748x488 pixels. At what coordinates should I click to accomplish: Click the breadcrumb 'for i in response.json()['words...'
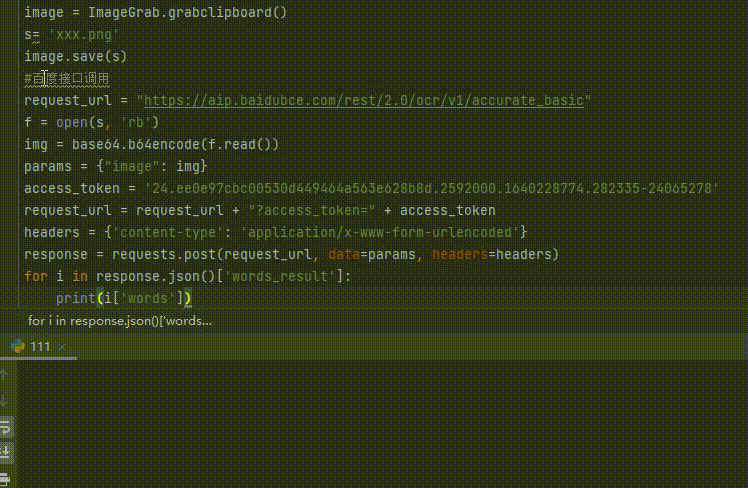tap(120, 321)
